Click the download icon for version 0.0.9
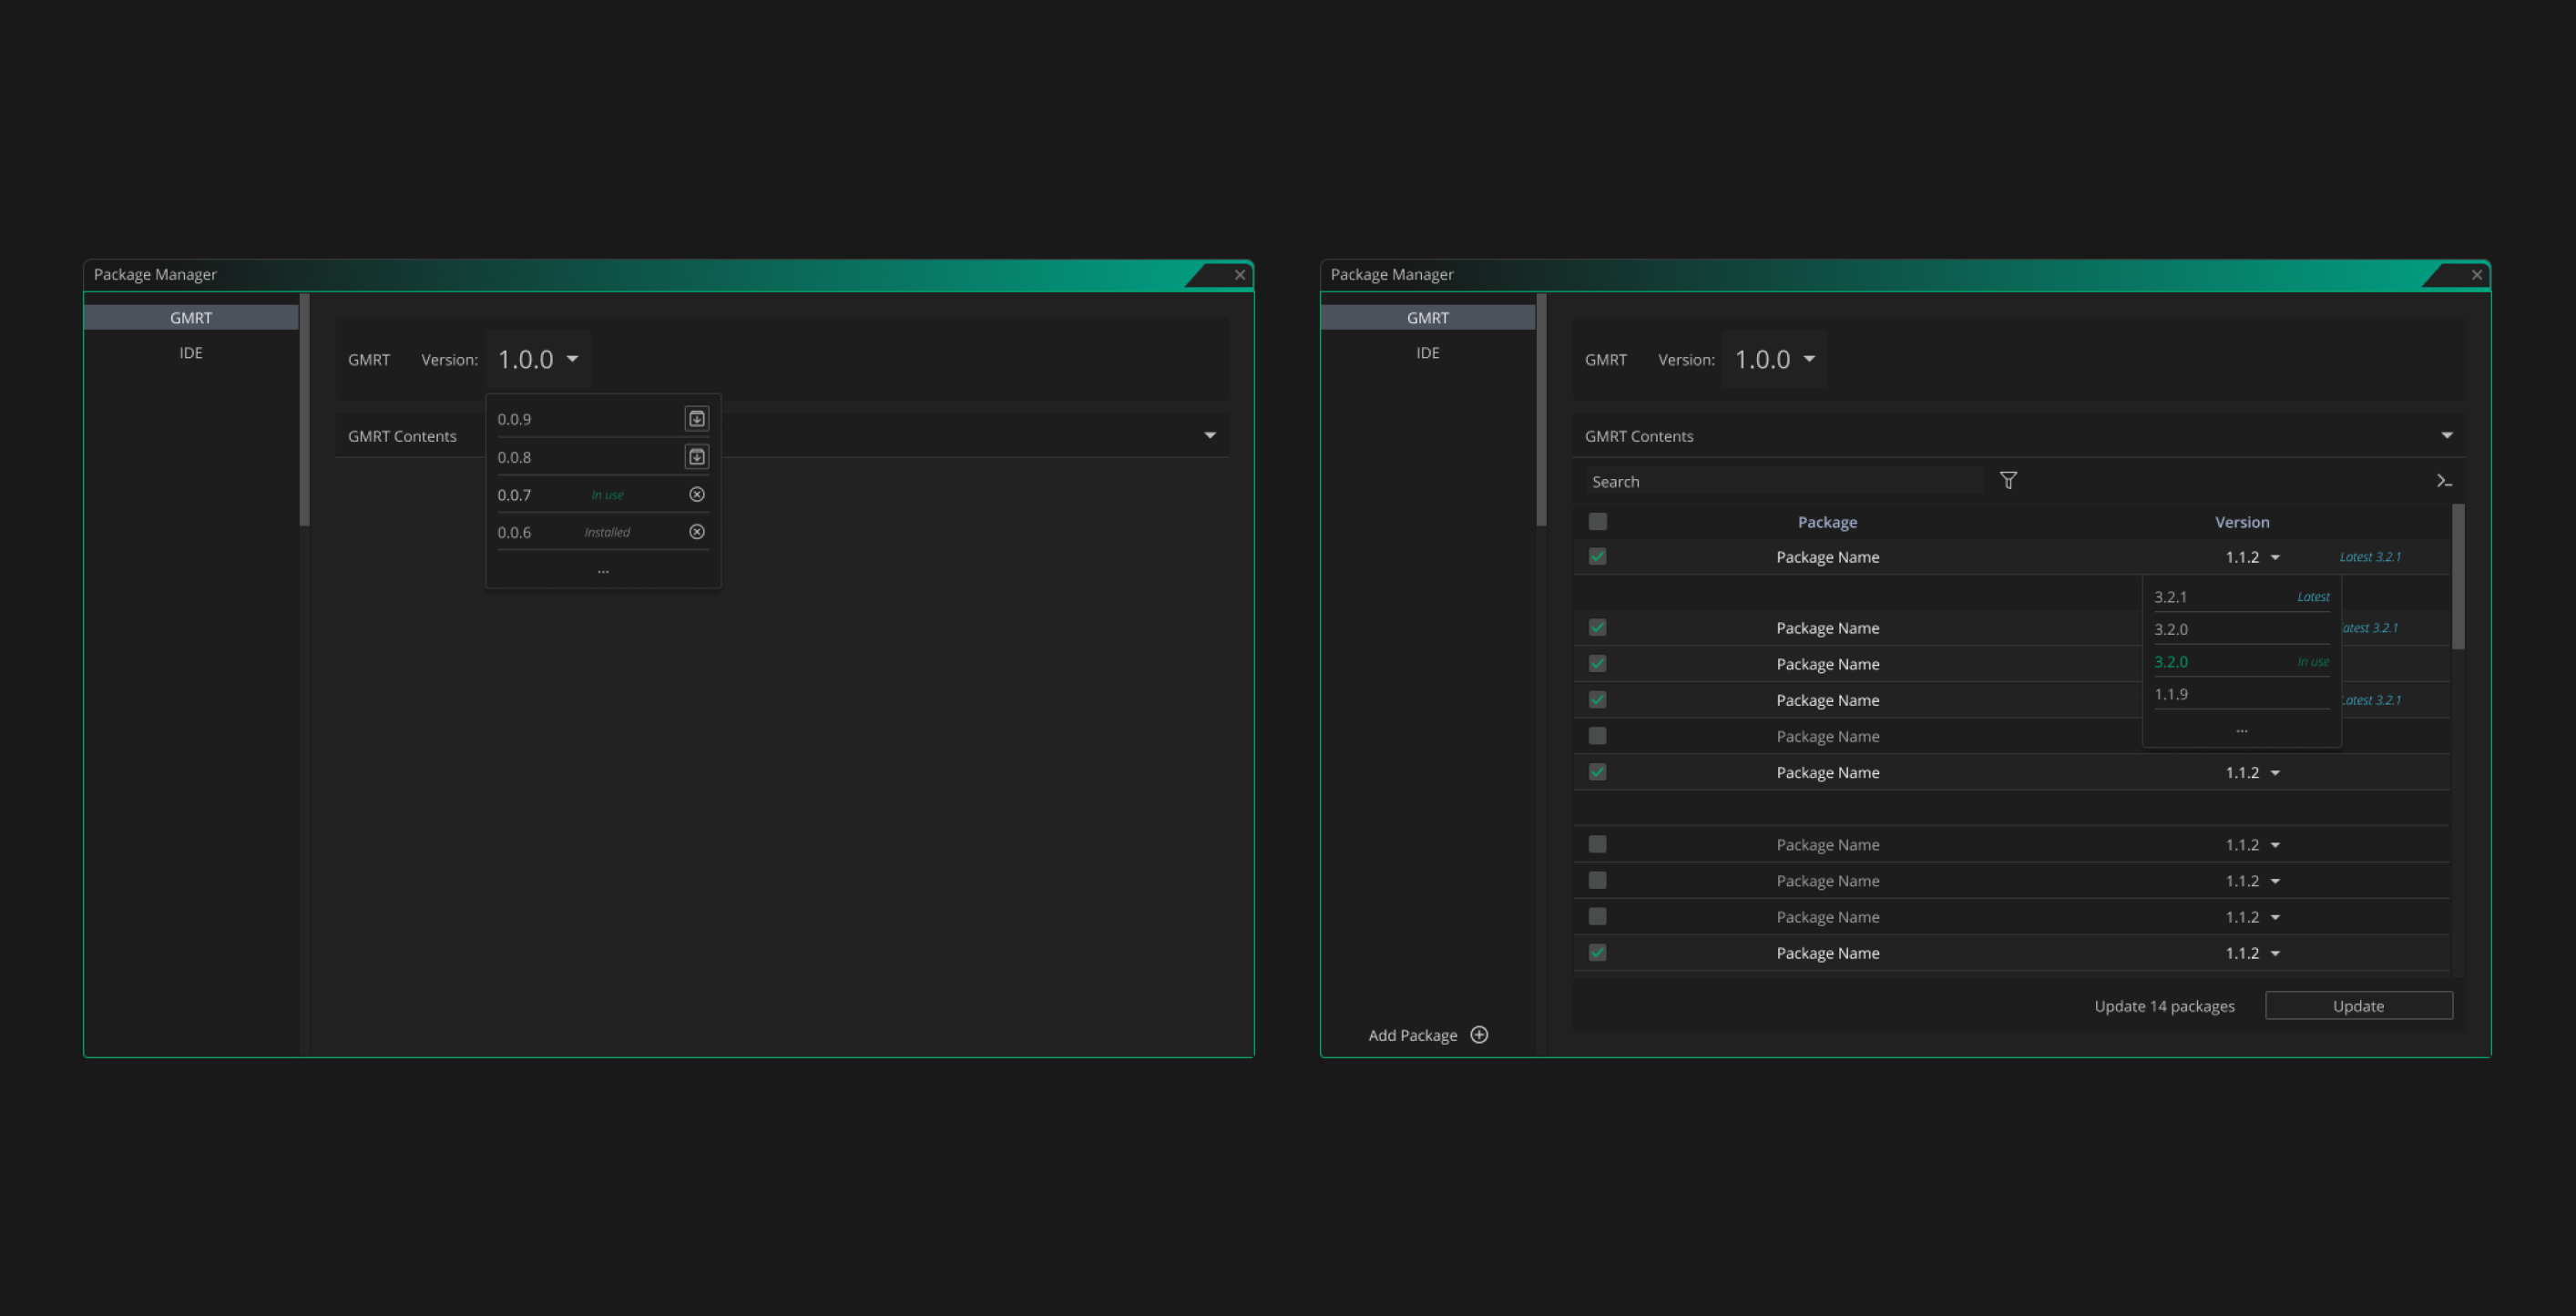Image resolution: width=2576 pixels, height=1316 pixels. [697, 419]
